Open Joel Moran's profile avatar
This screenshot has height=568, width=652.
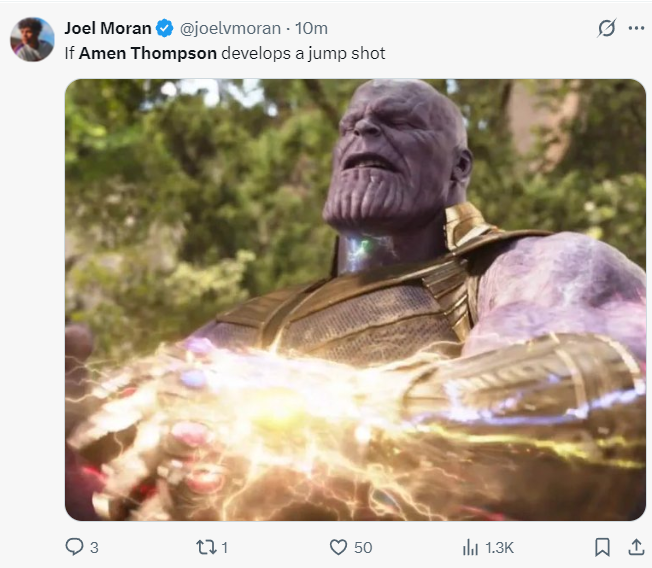(x=32, y=39)
